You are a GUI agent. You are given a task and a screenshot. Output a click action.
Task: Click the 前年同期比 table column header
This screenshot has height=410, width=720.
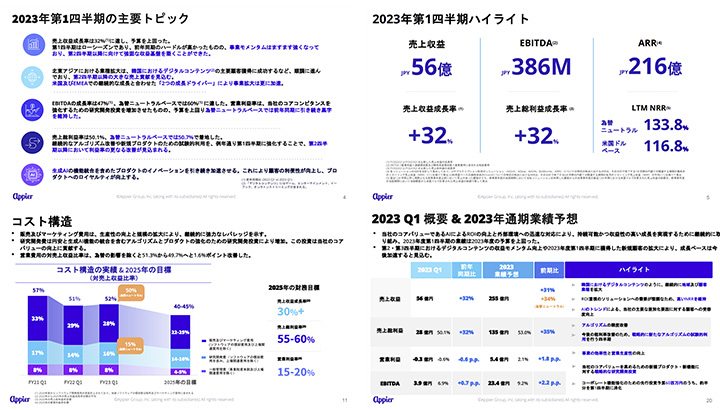tap(467, 270)
